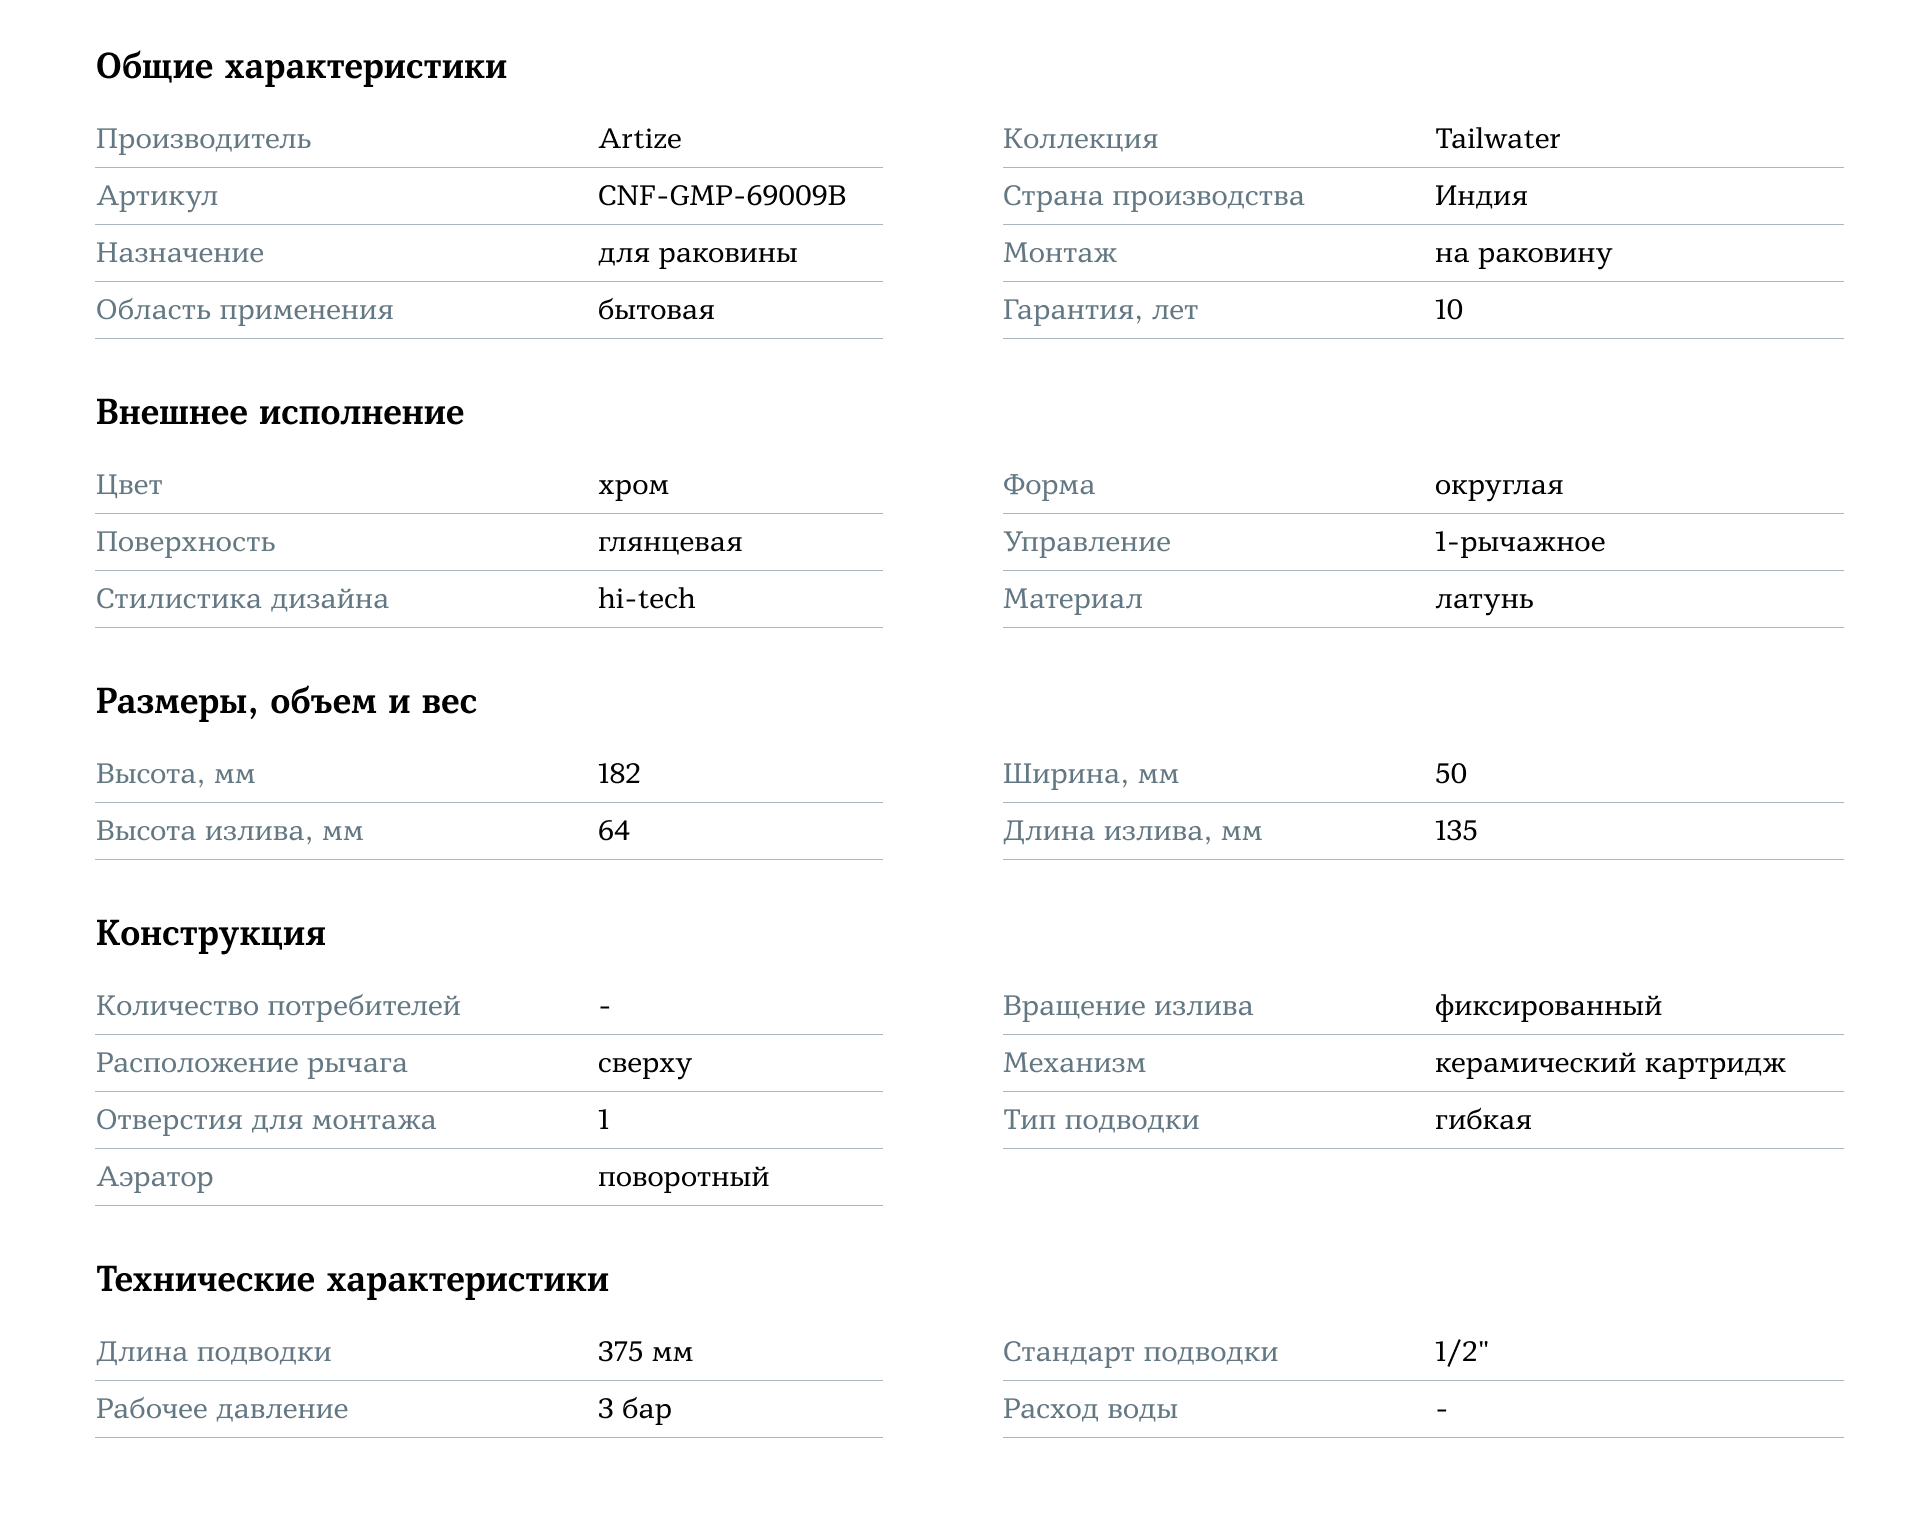Click the 'hi-tech' design style value
The image size is (1920, 1532).
pyautogui.click(x=646, y=599)
